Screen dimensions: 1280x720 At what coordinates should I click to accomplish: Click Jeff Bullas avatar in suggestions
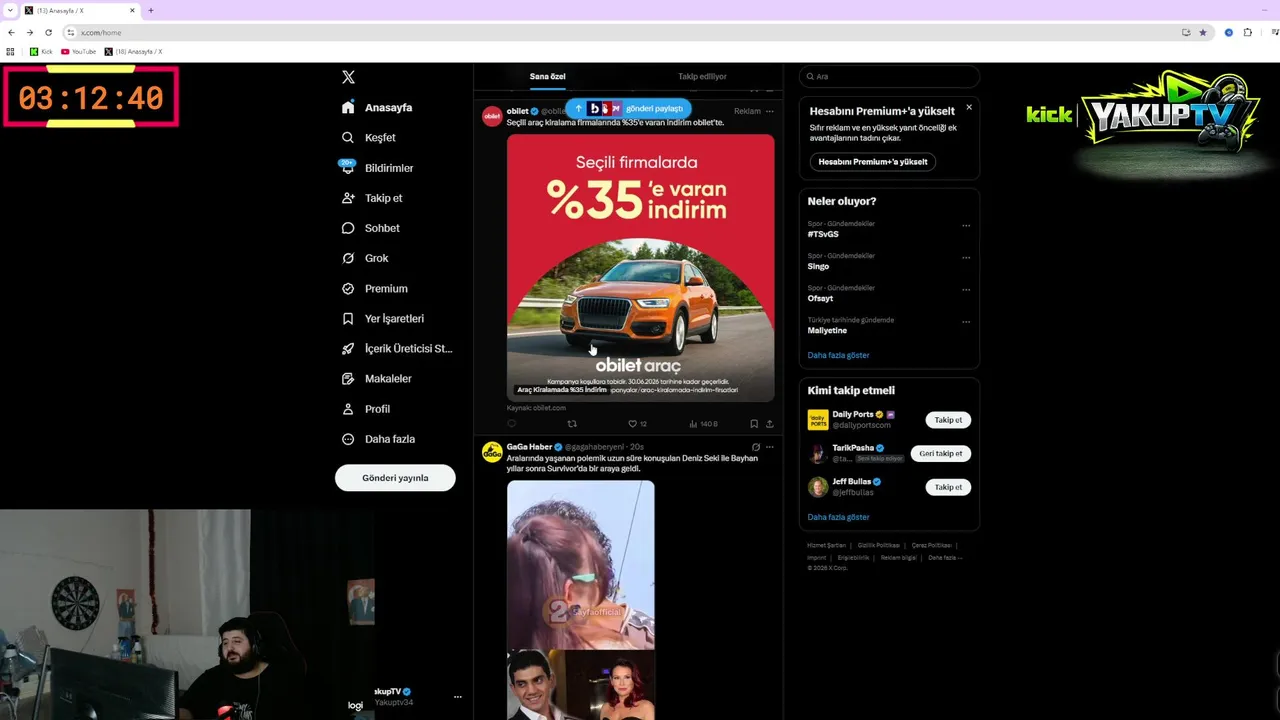(x=818, y=487)
